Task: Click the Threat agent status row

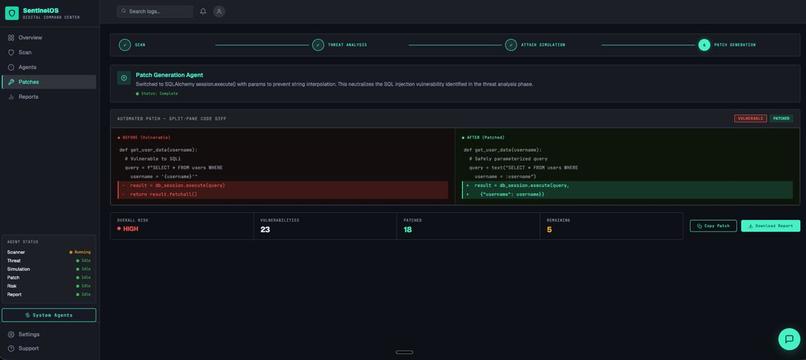Action: click(49, 261)
